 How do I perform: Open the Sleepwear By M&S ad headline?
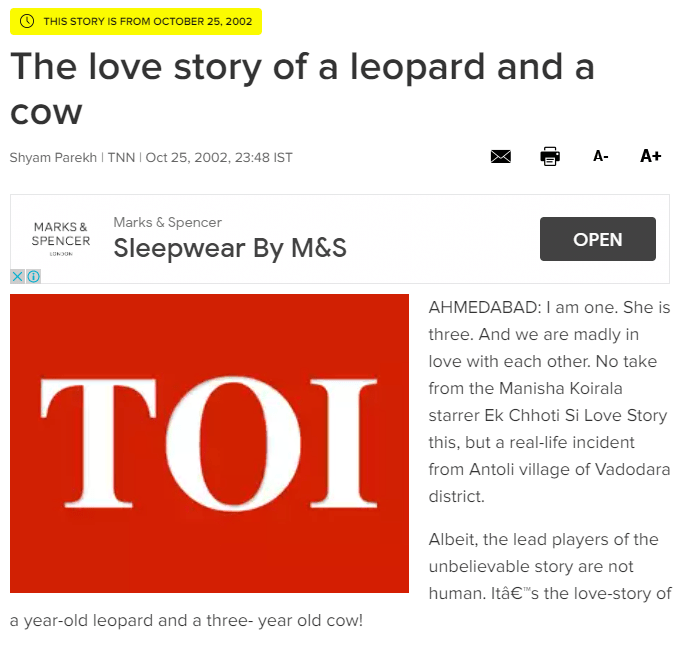(x=230, y=248)
